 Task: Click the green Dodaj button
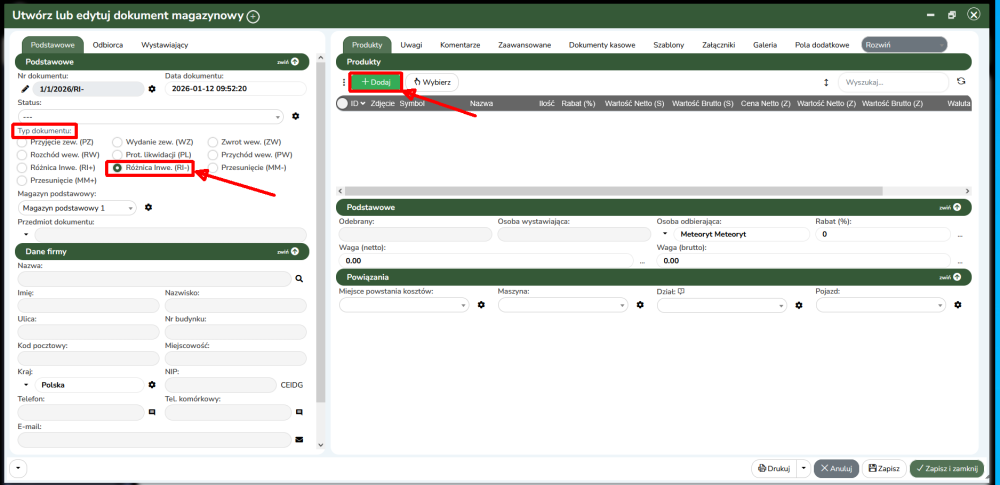376,82
